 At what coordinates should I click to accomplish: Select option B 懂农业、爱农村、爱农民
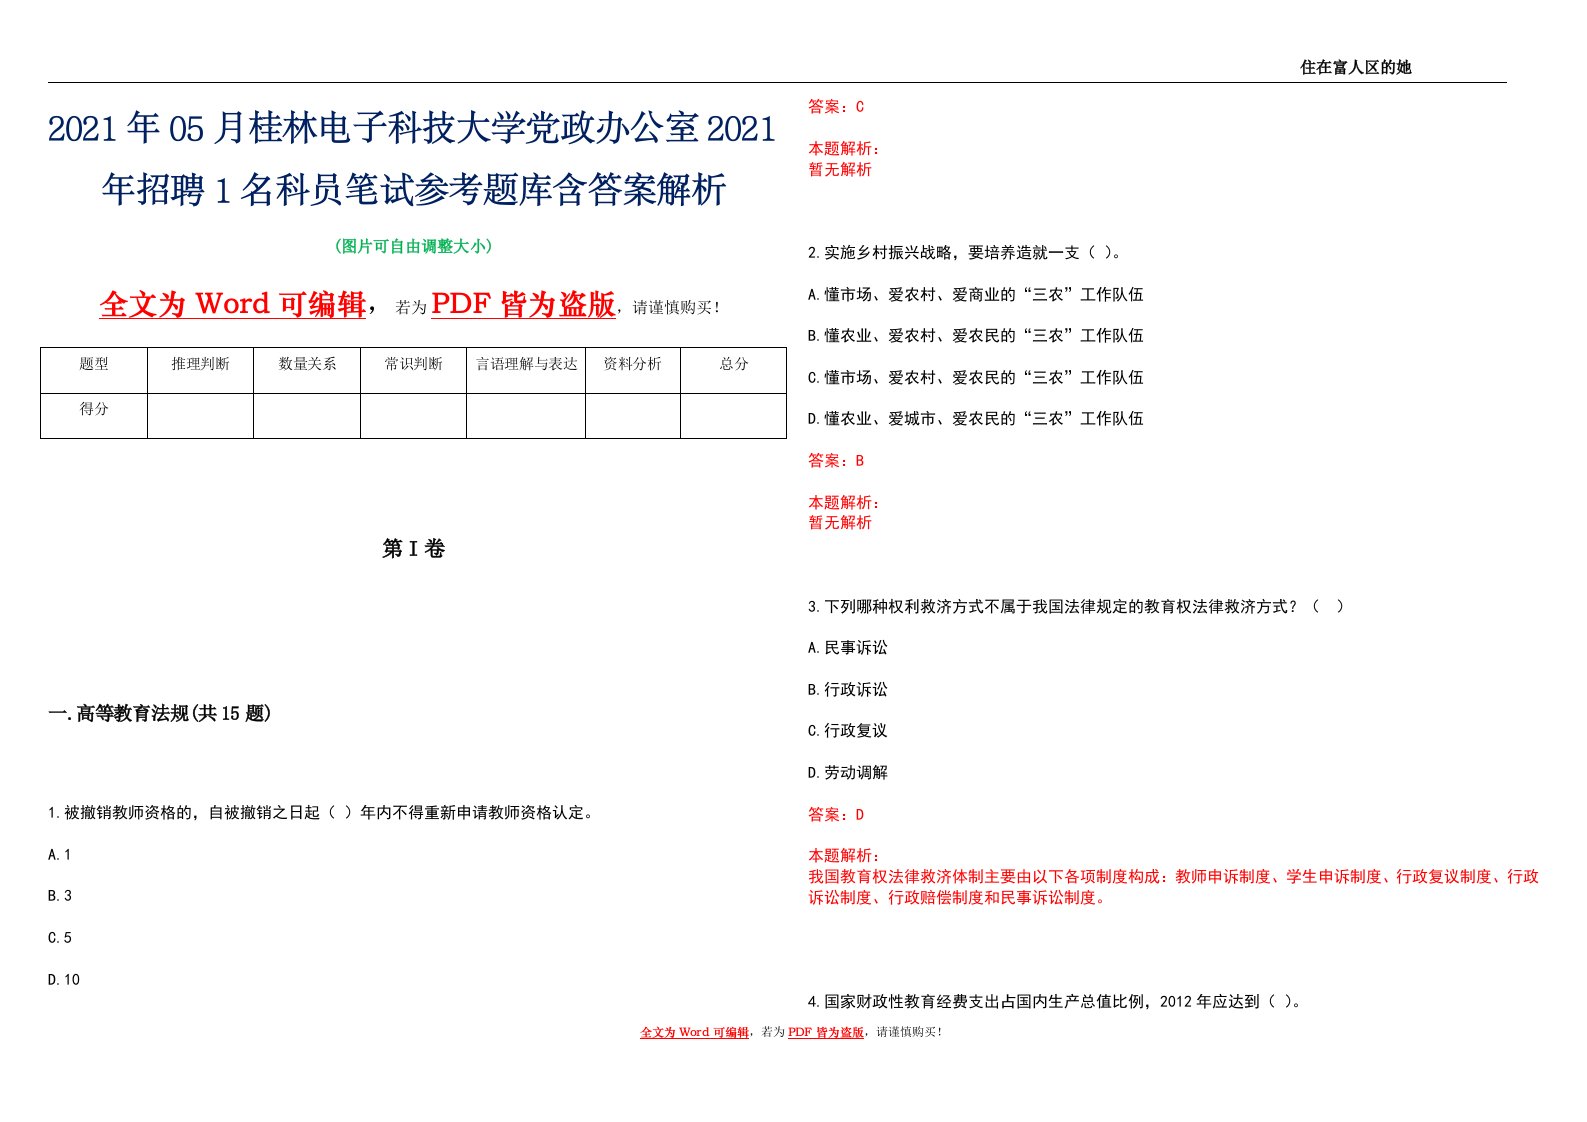click(x=975, y=336)
